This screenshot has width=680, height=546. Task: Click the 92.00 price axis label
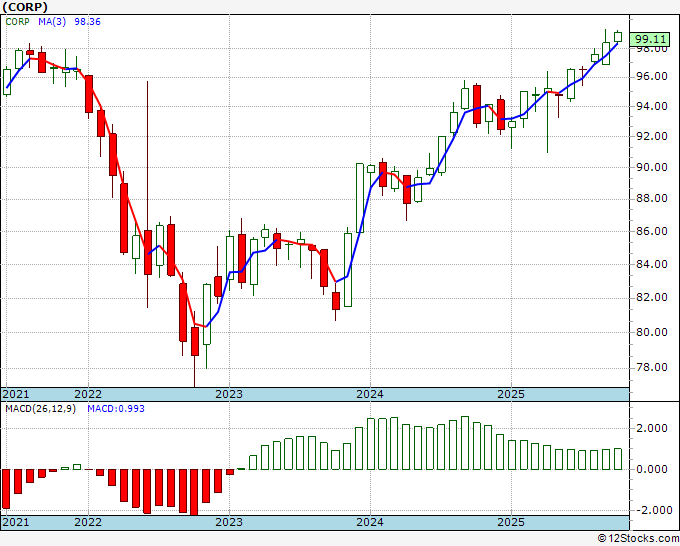654,136
